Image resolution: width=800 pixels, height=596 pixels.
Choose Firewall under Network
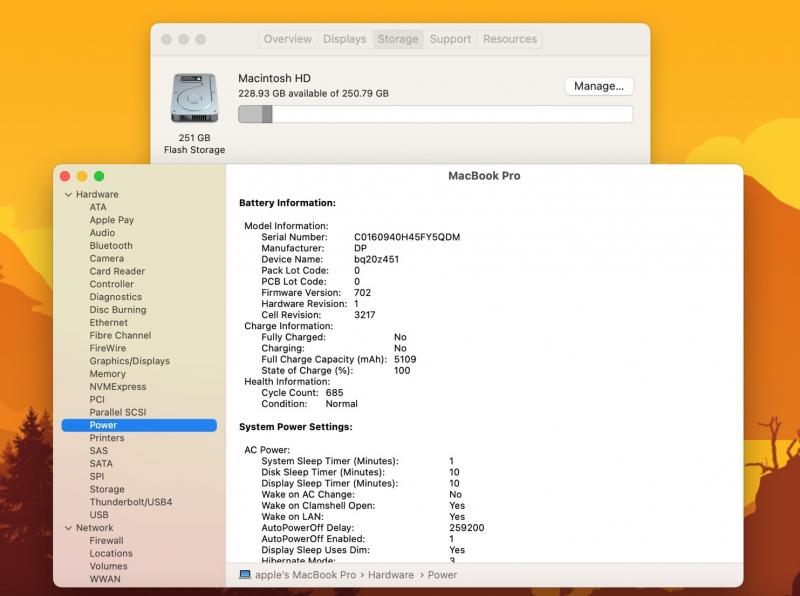[x=107, y=540]
